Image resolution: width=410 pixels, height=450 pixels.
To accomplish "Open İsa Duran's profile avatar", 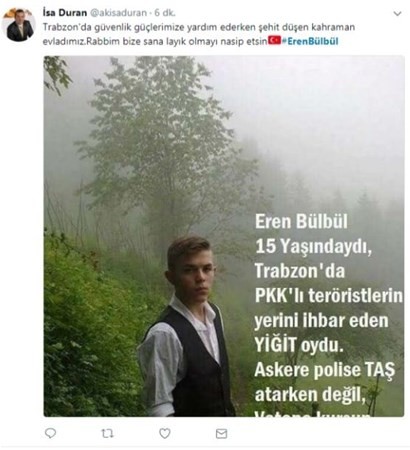I will 19,25.
